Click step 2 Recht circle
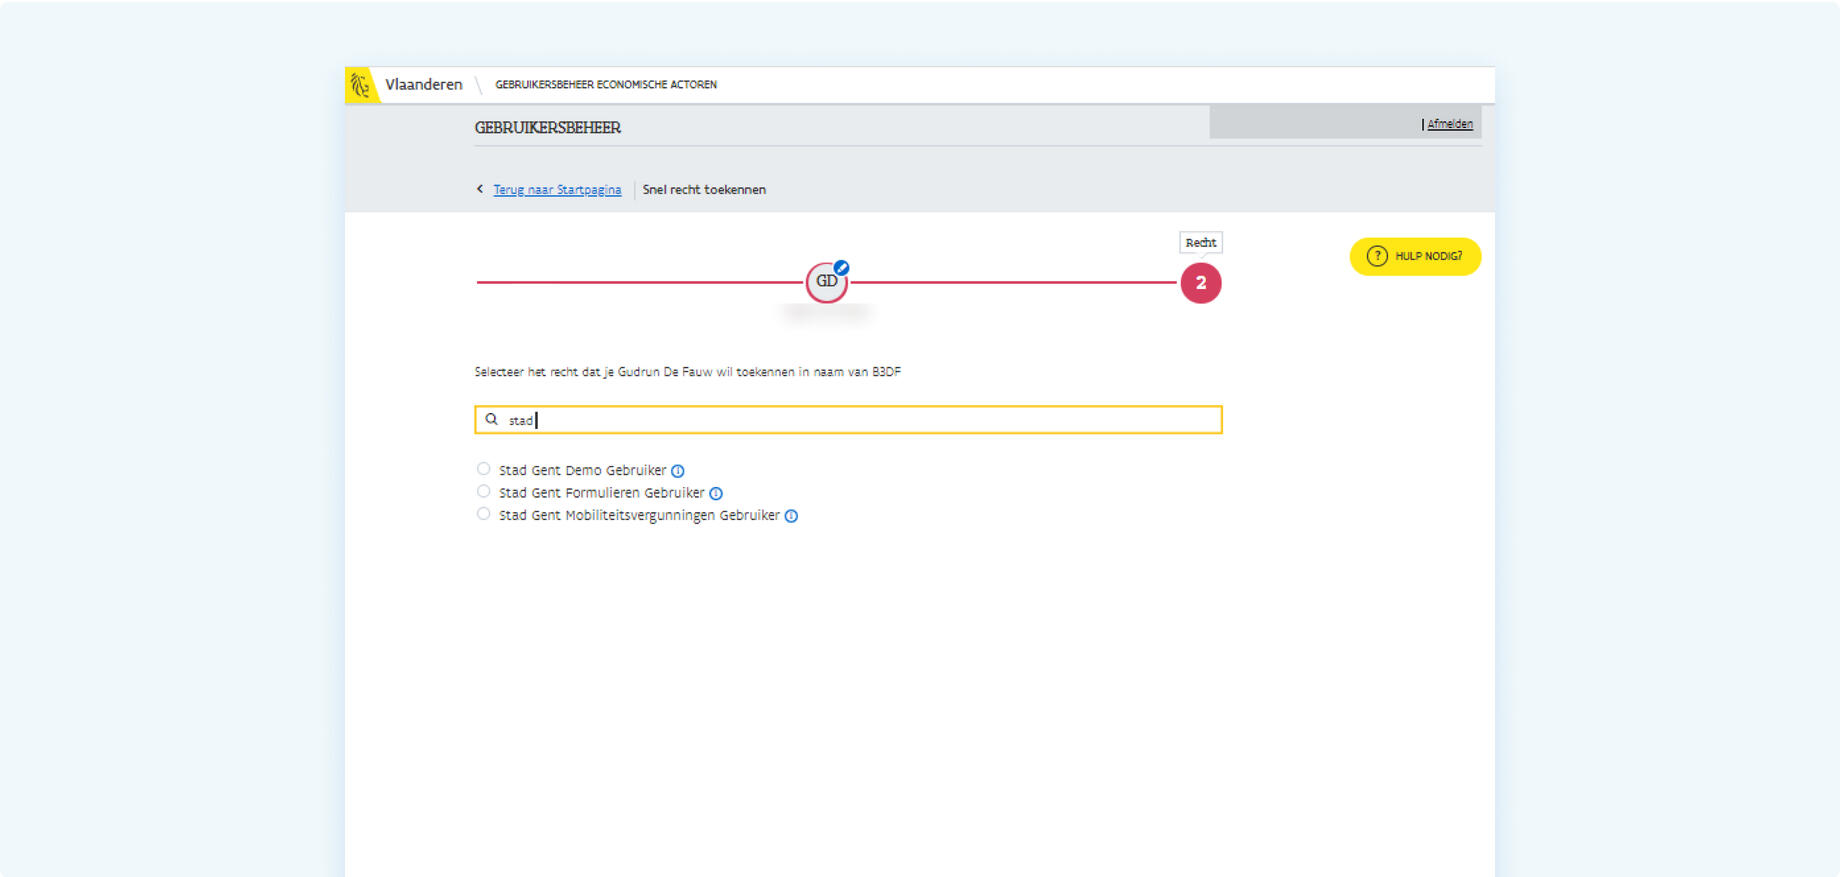This screenshot has width=1840, height=877. (1201, 283)
